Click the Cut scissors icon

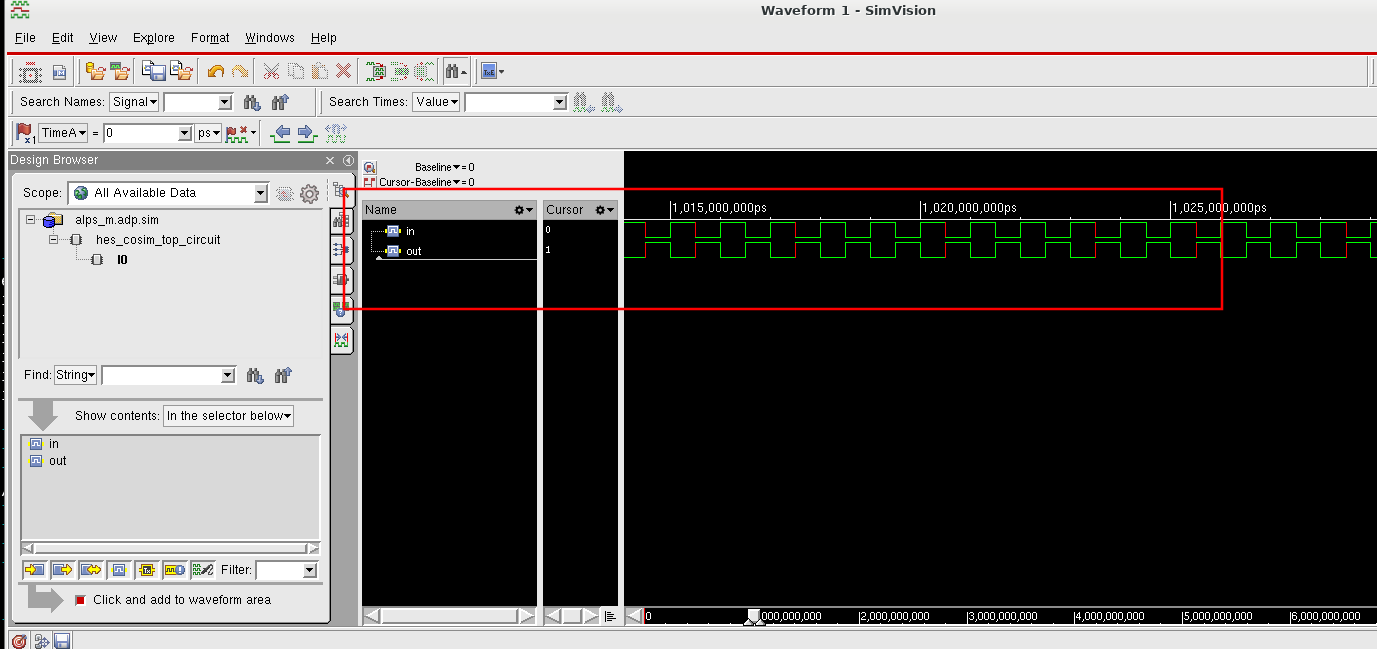pyautogui.click(x=270, y=71)
